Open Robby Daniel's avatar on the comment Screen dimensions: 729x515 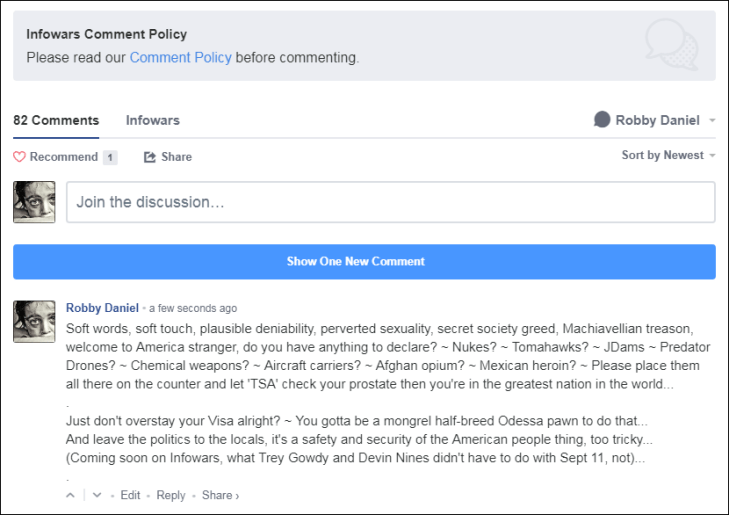[x=34, y=322]
